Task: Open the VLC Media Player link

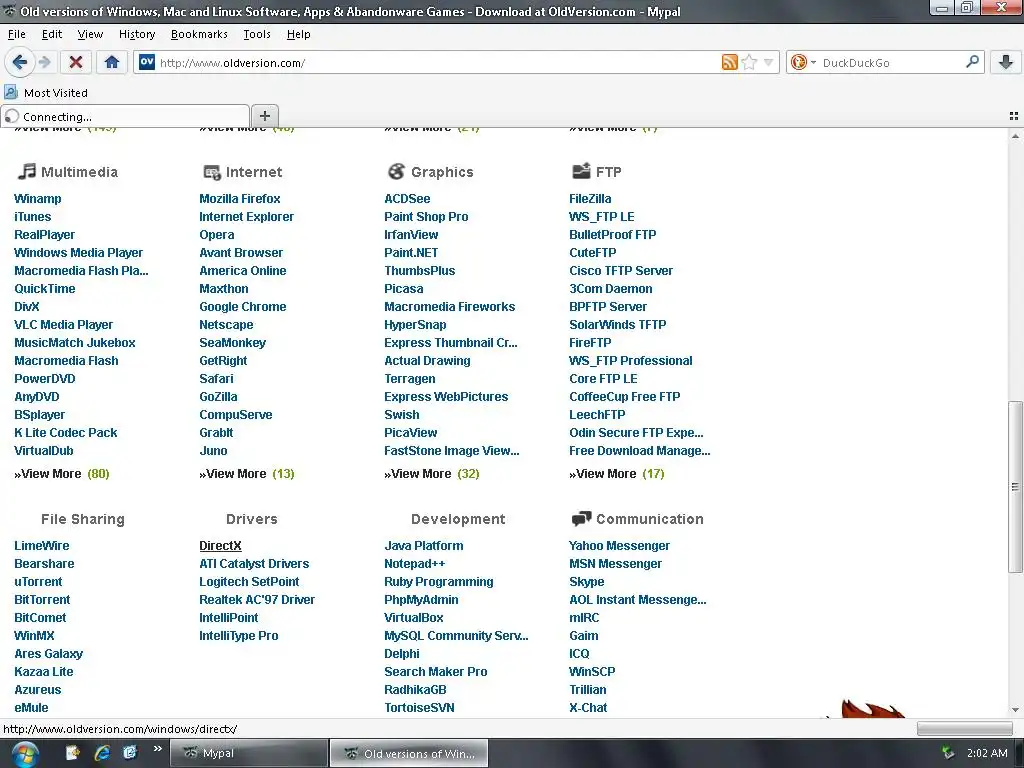Action: click(x=63, y=325)
